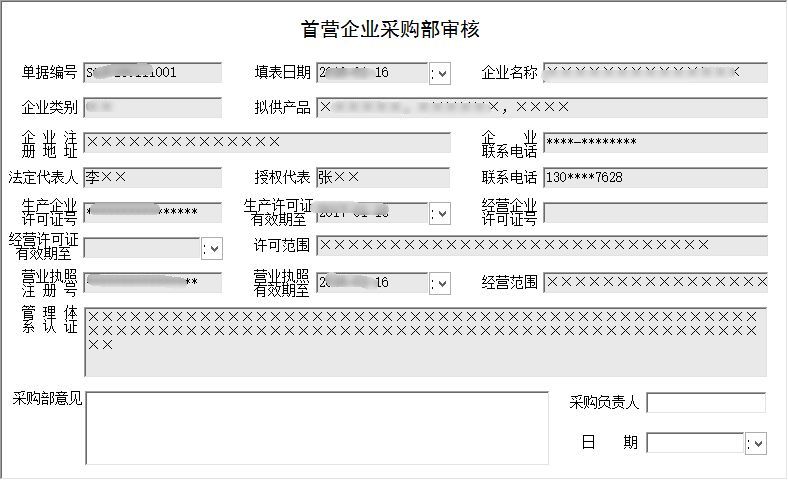Click the 拟供产品 input field
Viewport: 788px width, 480px height.
pyautogui.click(x=542, y=108)
